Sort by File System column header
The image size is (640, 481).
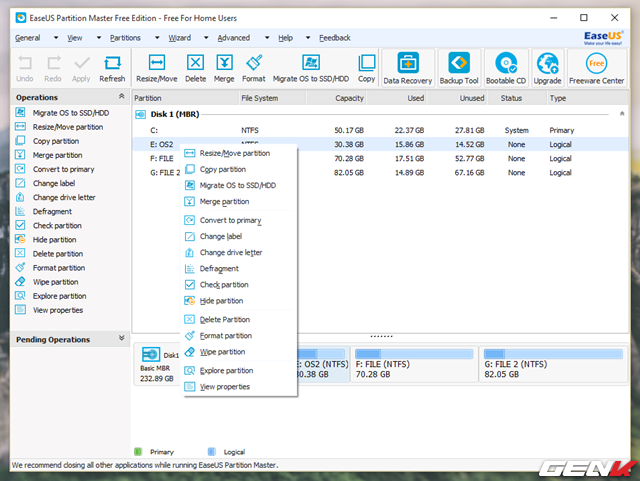272,98
